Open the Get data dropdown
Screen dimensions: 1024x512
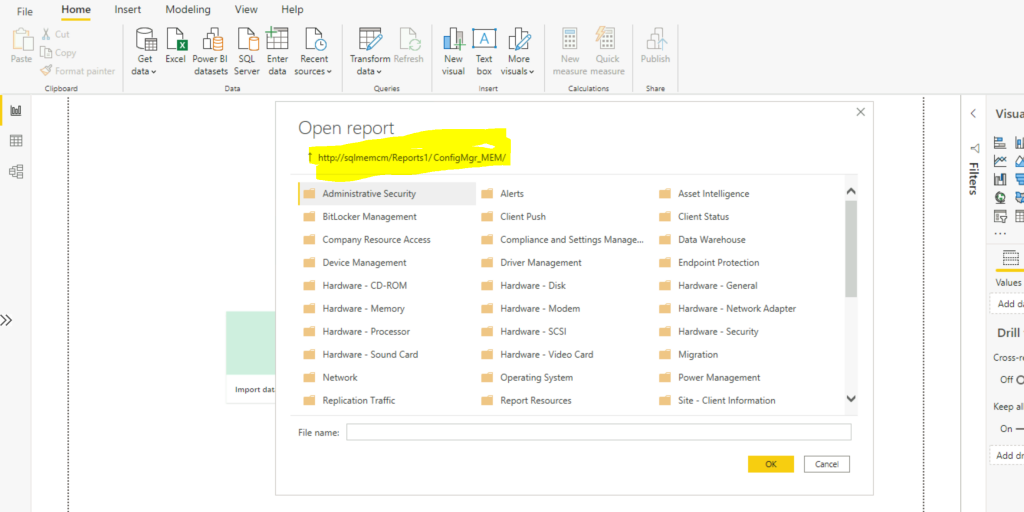[x=145, y=52]
